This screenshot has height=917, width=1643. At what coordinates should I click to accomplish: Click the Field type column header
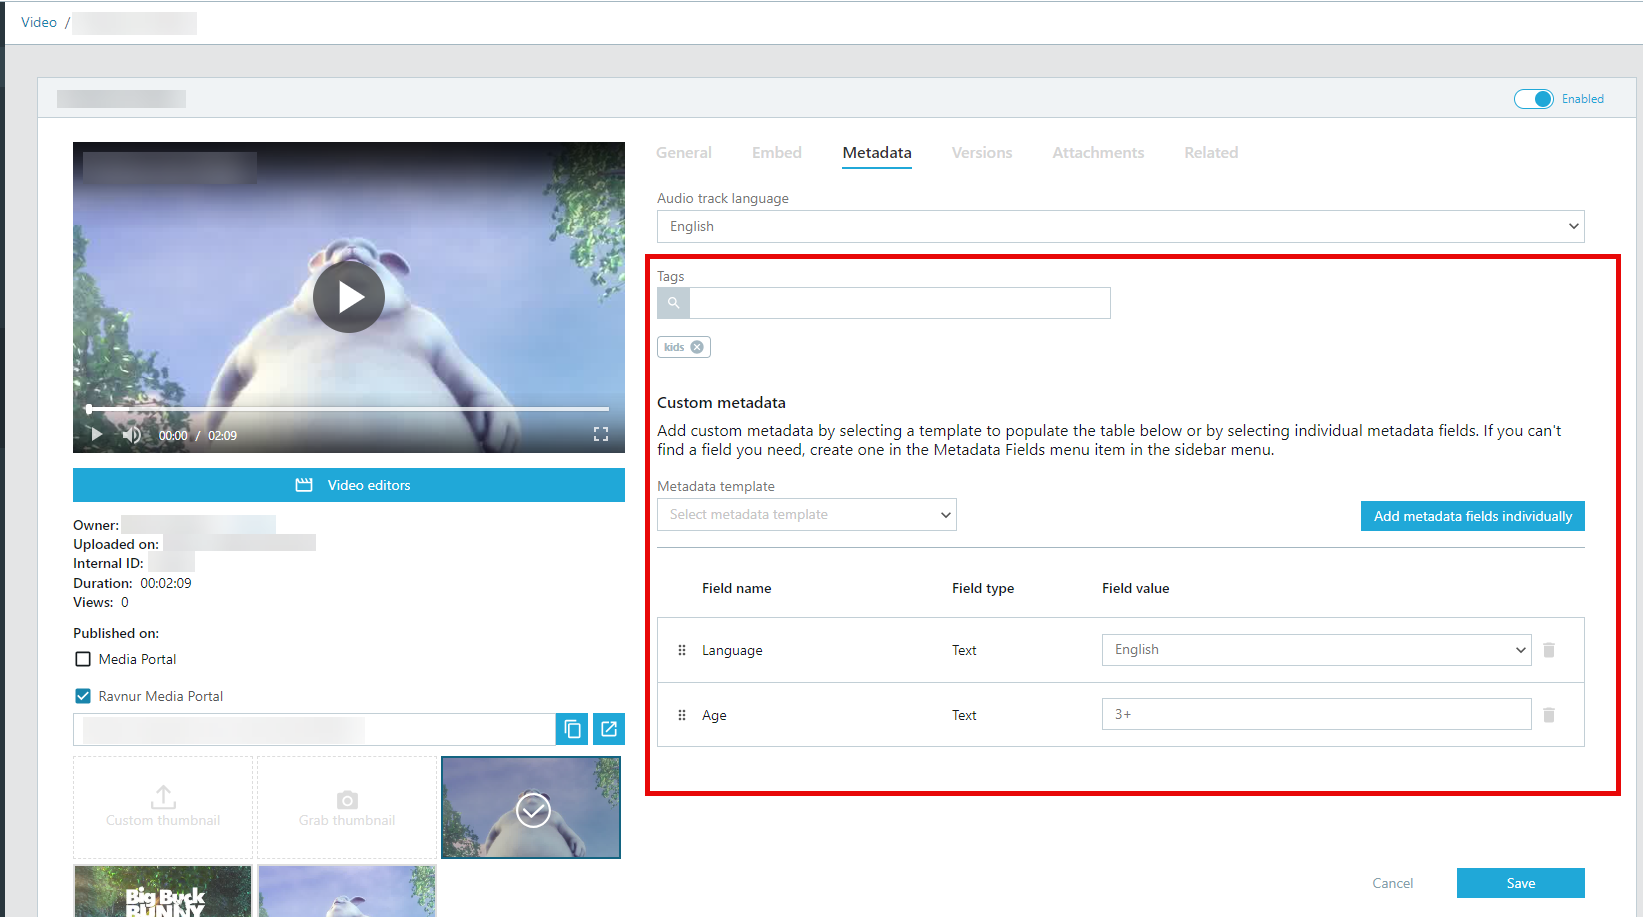(x=983, y=588)
